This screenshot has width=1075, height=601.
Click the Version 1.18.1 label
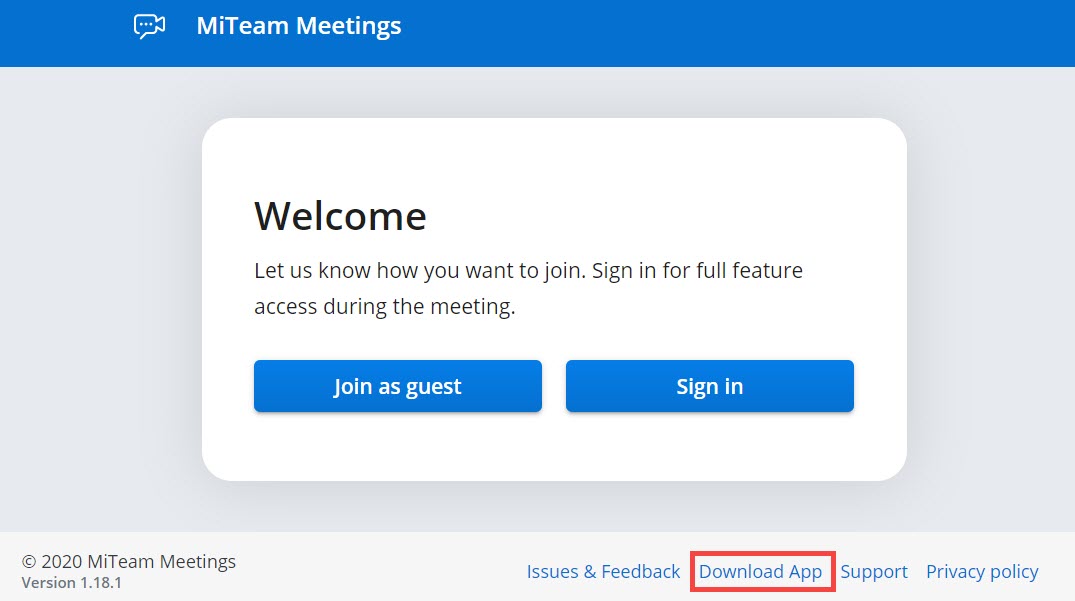click(x=71, y=583)
